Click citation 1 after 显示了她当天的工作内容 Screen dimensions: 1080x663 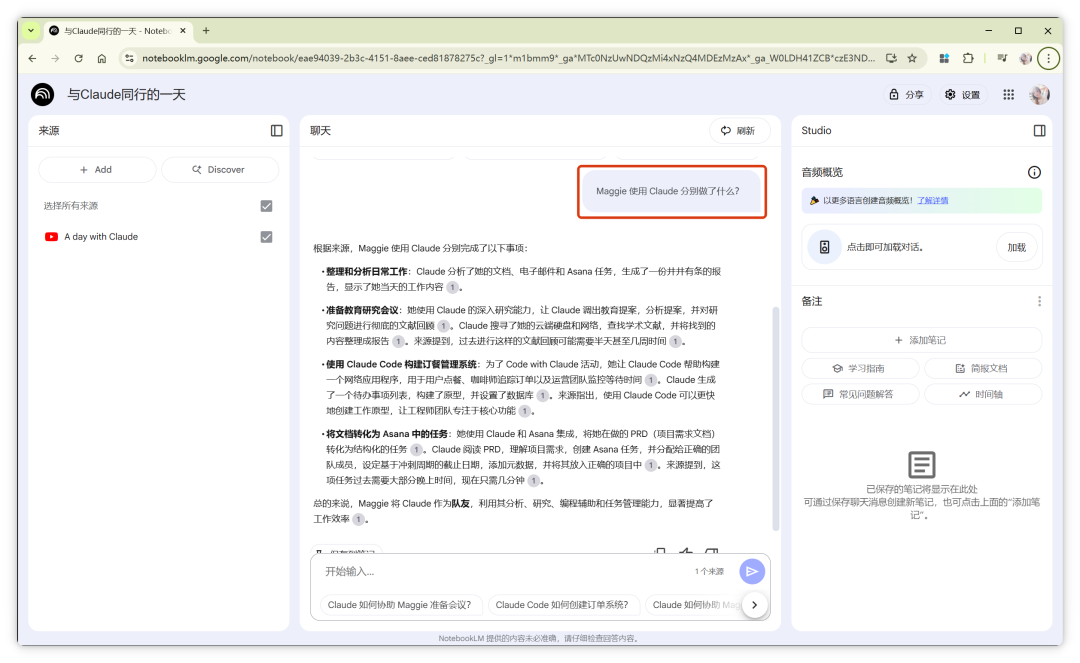click(452, 287)
